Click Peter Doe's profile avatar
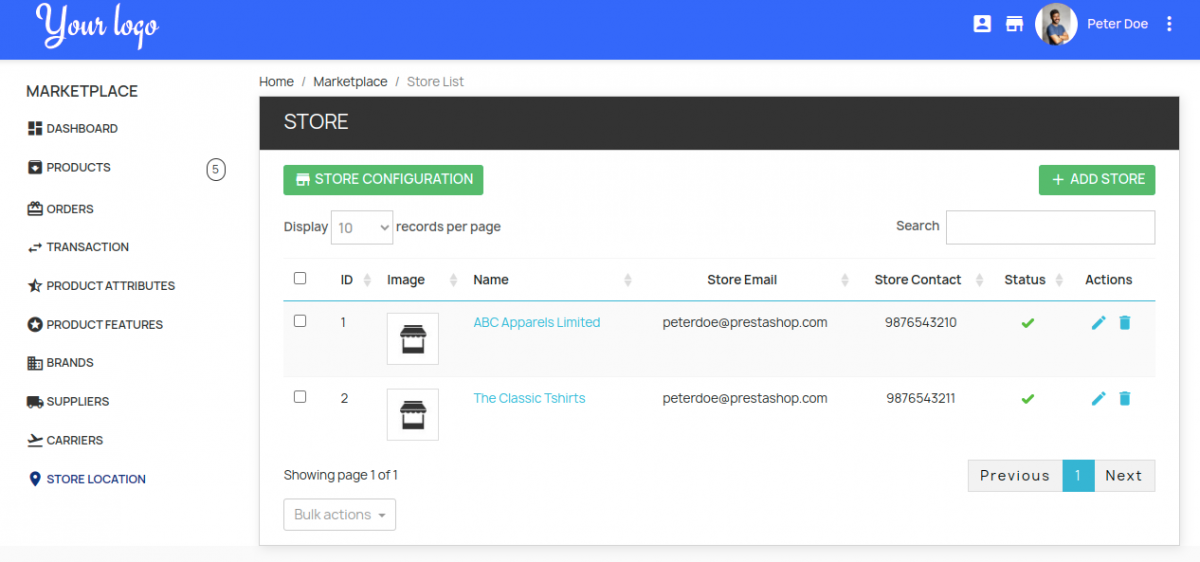The height and width of the screenshot is (562, 1200). tap(1056, 24)
